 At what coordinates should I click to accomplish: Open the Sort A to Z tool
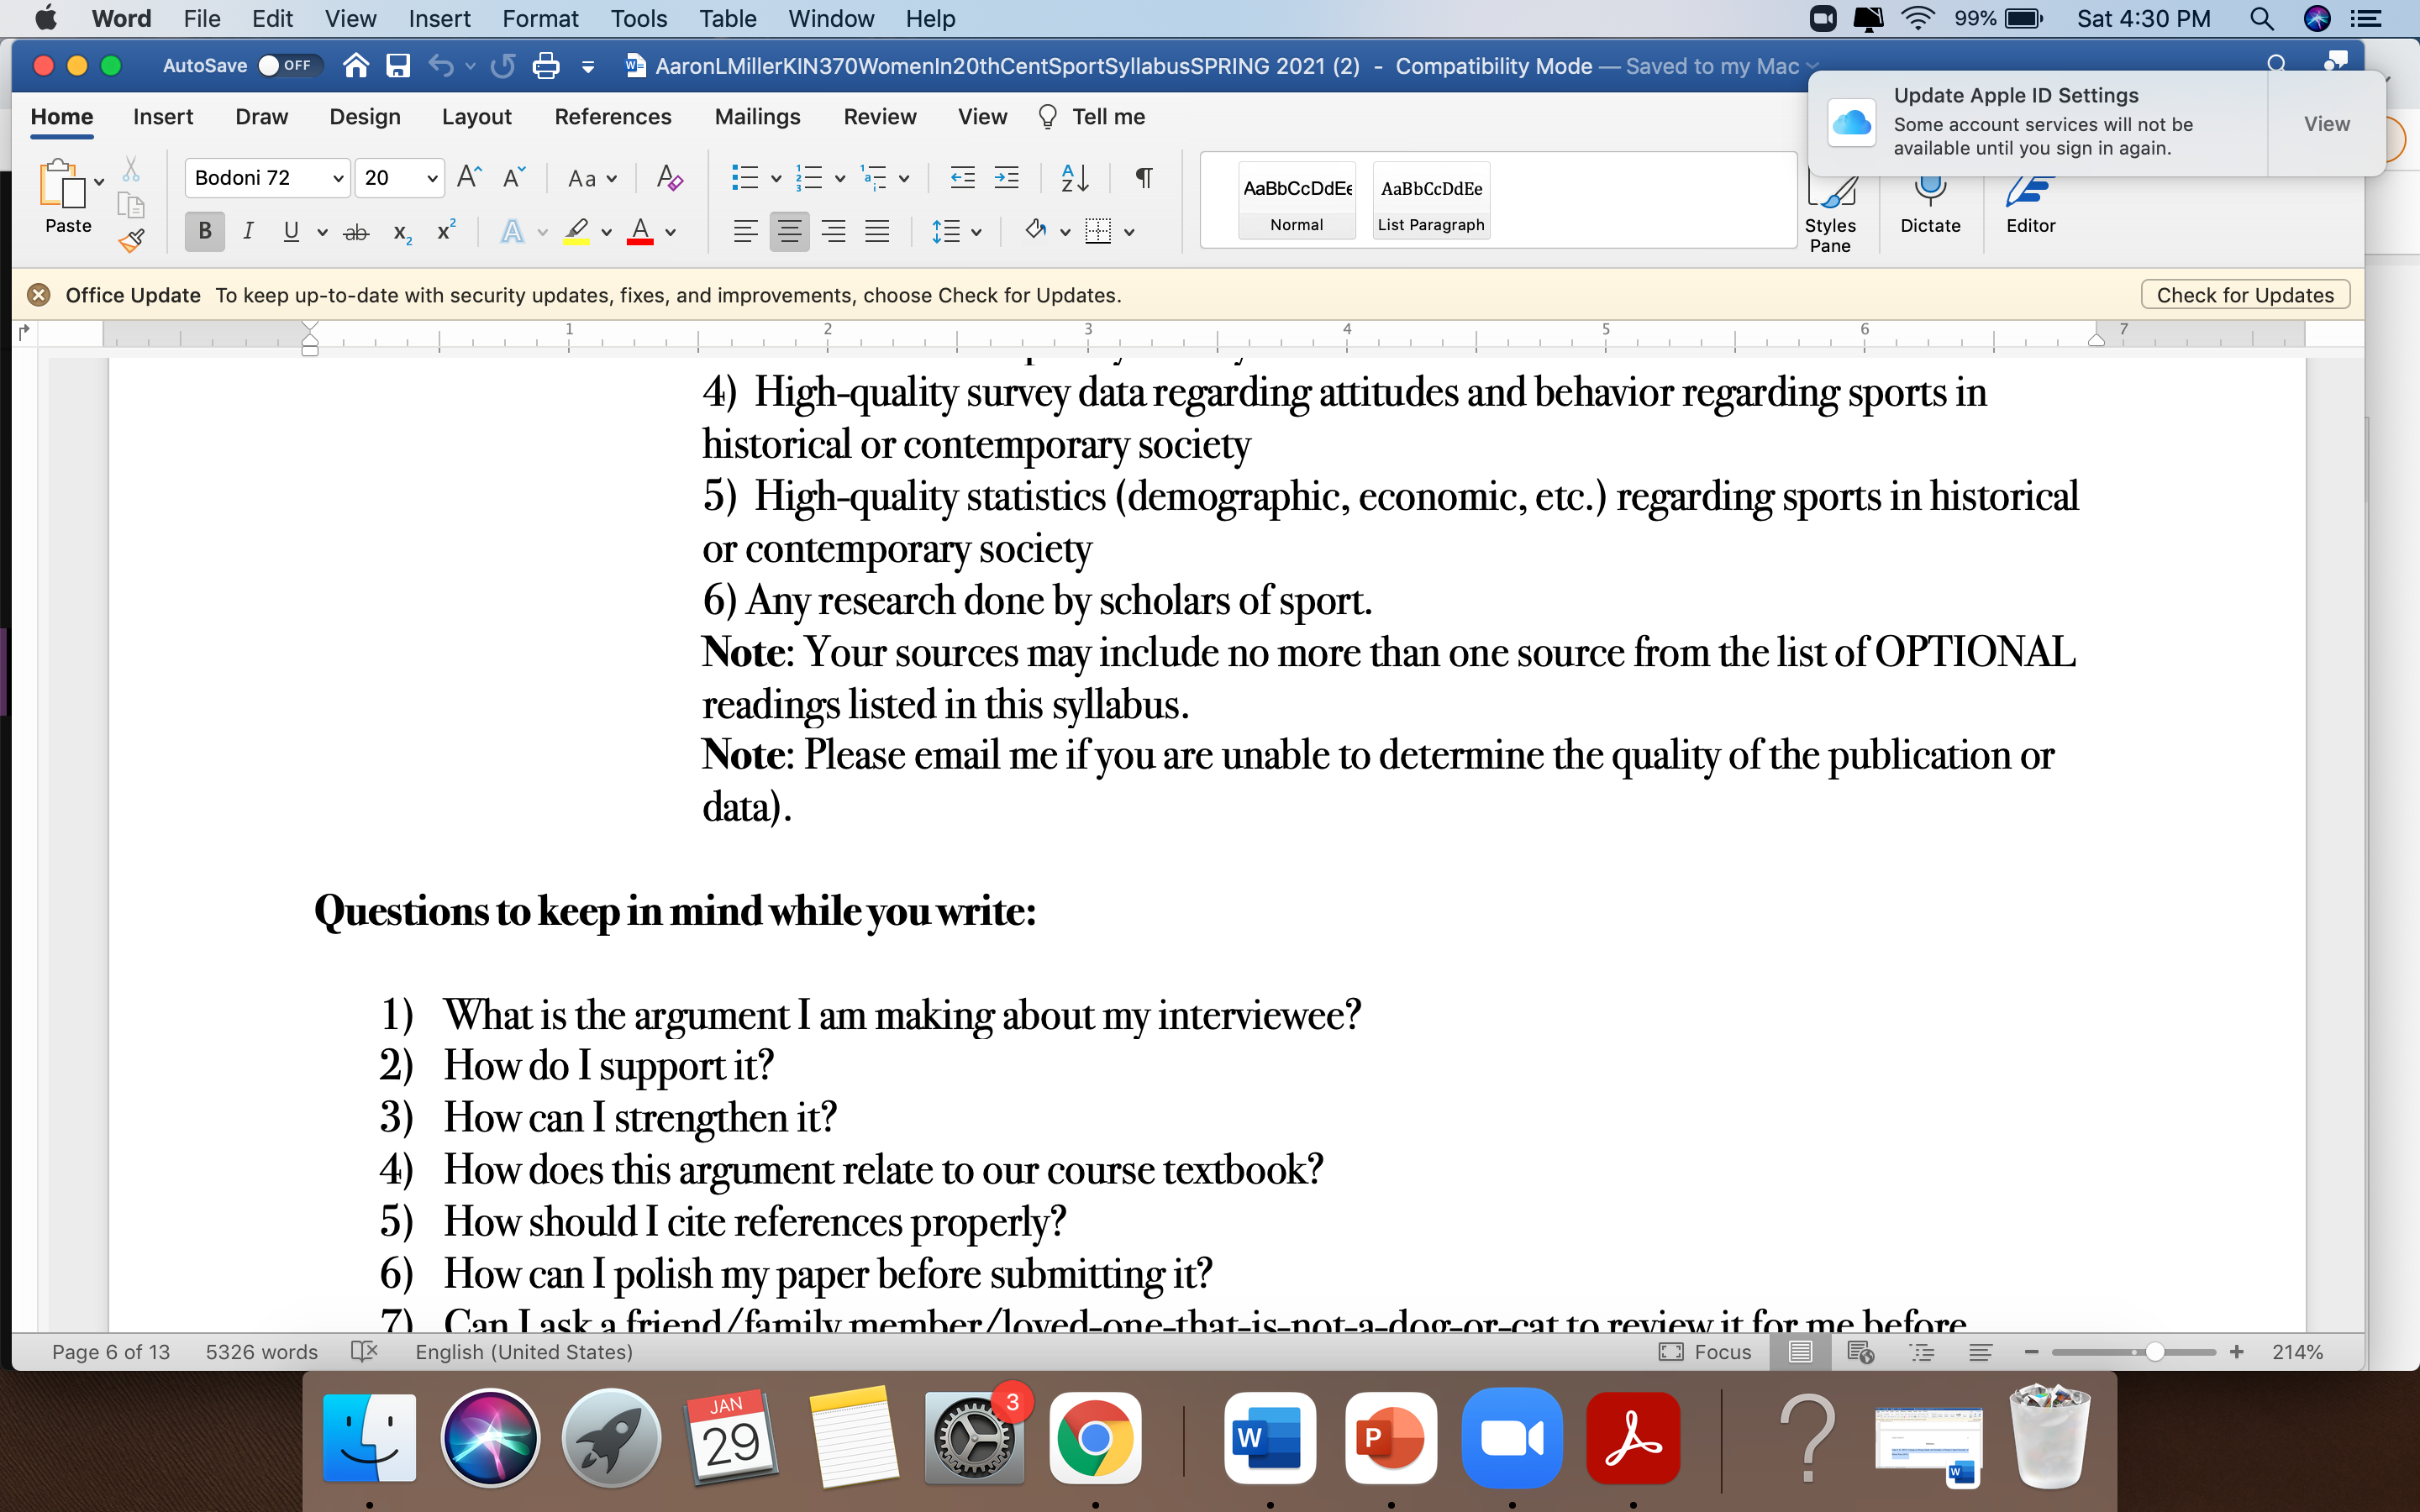(1074, 178)
